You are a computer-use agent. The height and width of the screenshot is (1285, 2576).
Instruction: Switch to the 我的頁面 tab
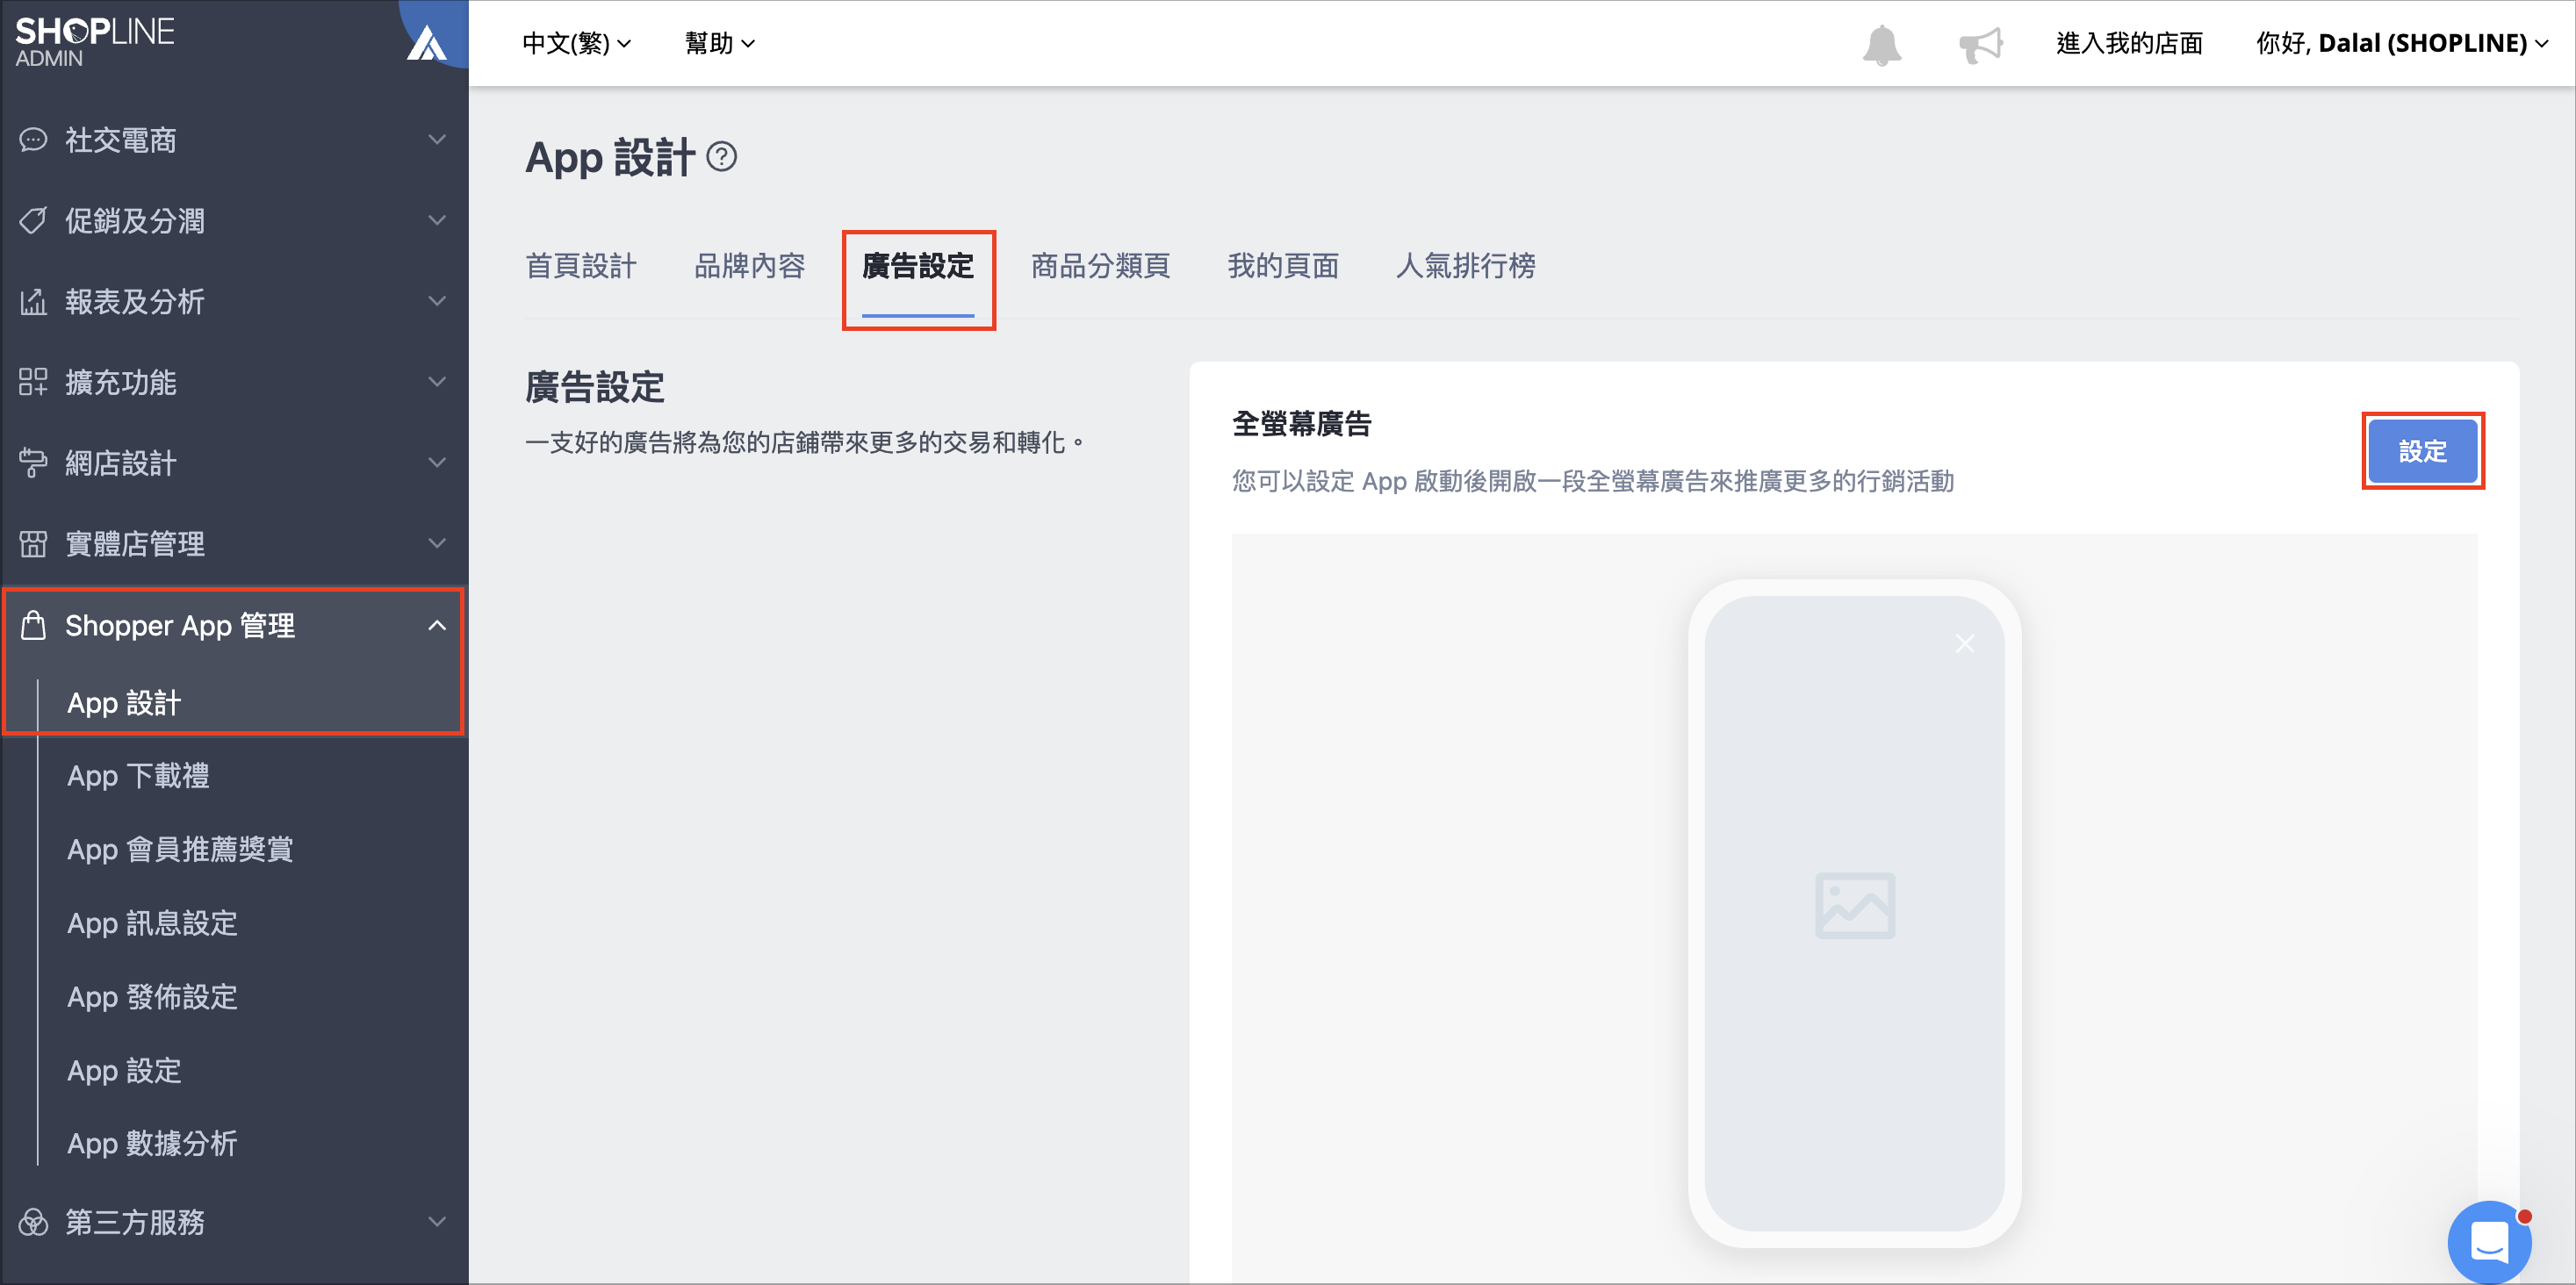(x=1283, y=266)
